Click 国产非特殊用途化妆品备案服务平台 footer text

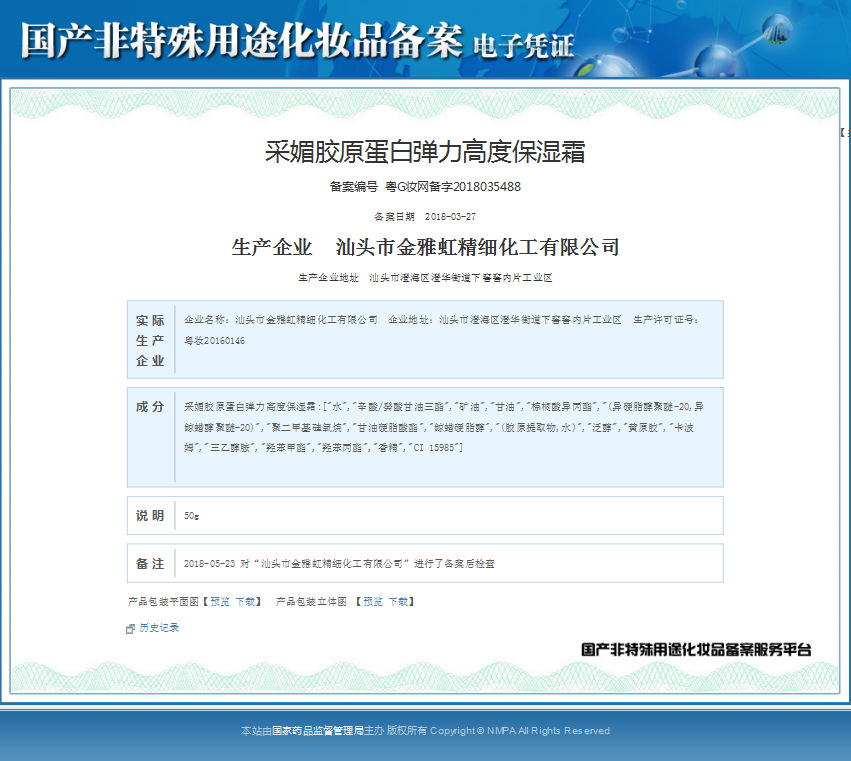point(696,649)
